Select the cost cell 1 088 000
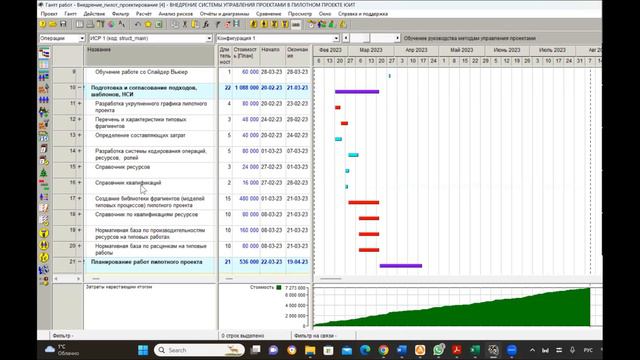640x360 pixels. click(x=246, y=88)
